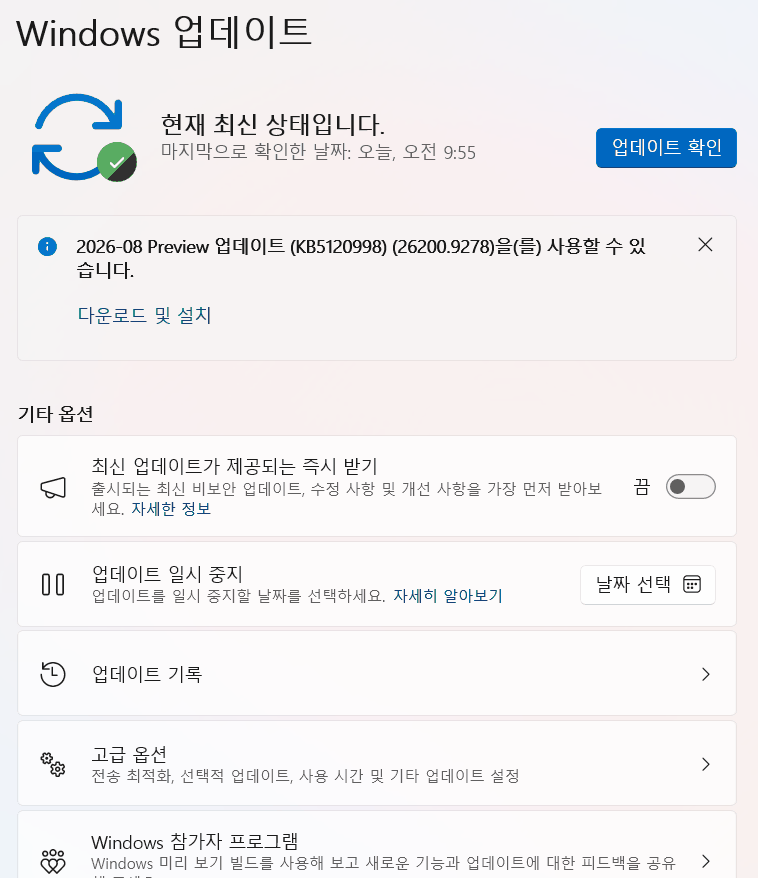The width and height of the screenshot is (758, 878).
Task: Click the Windows 업데이트 page title
Action: pos(163,32)
